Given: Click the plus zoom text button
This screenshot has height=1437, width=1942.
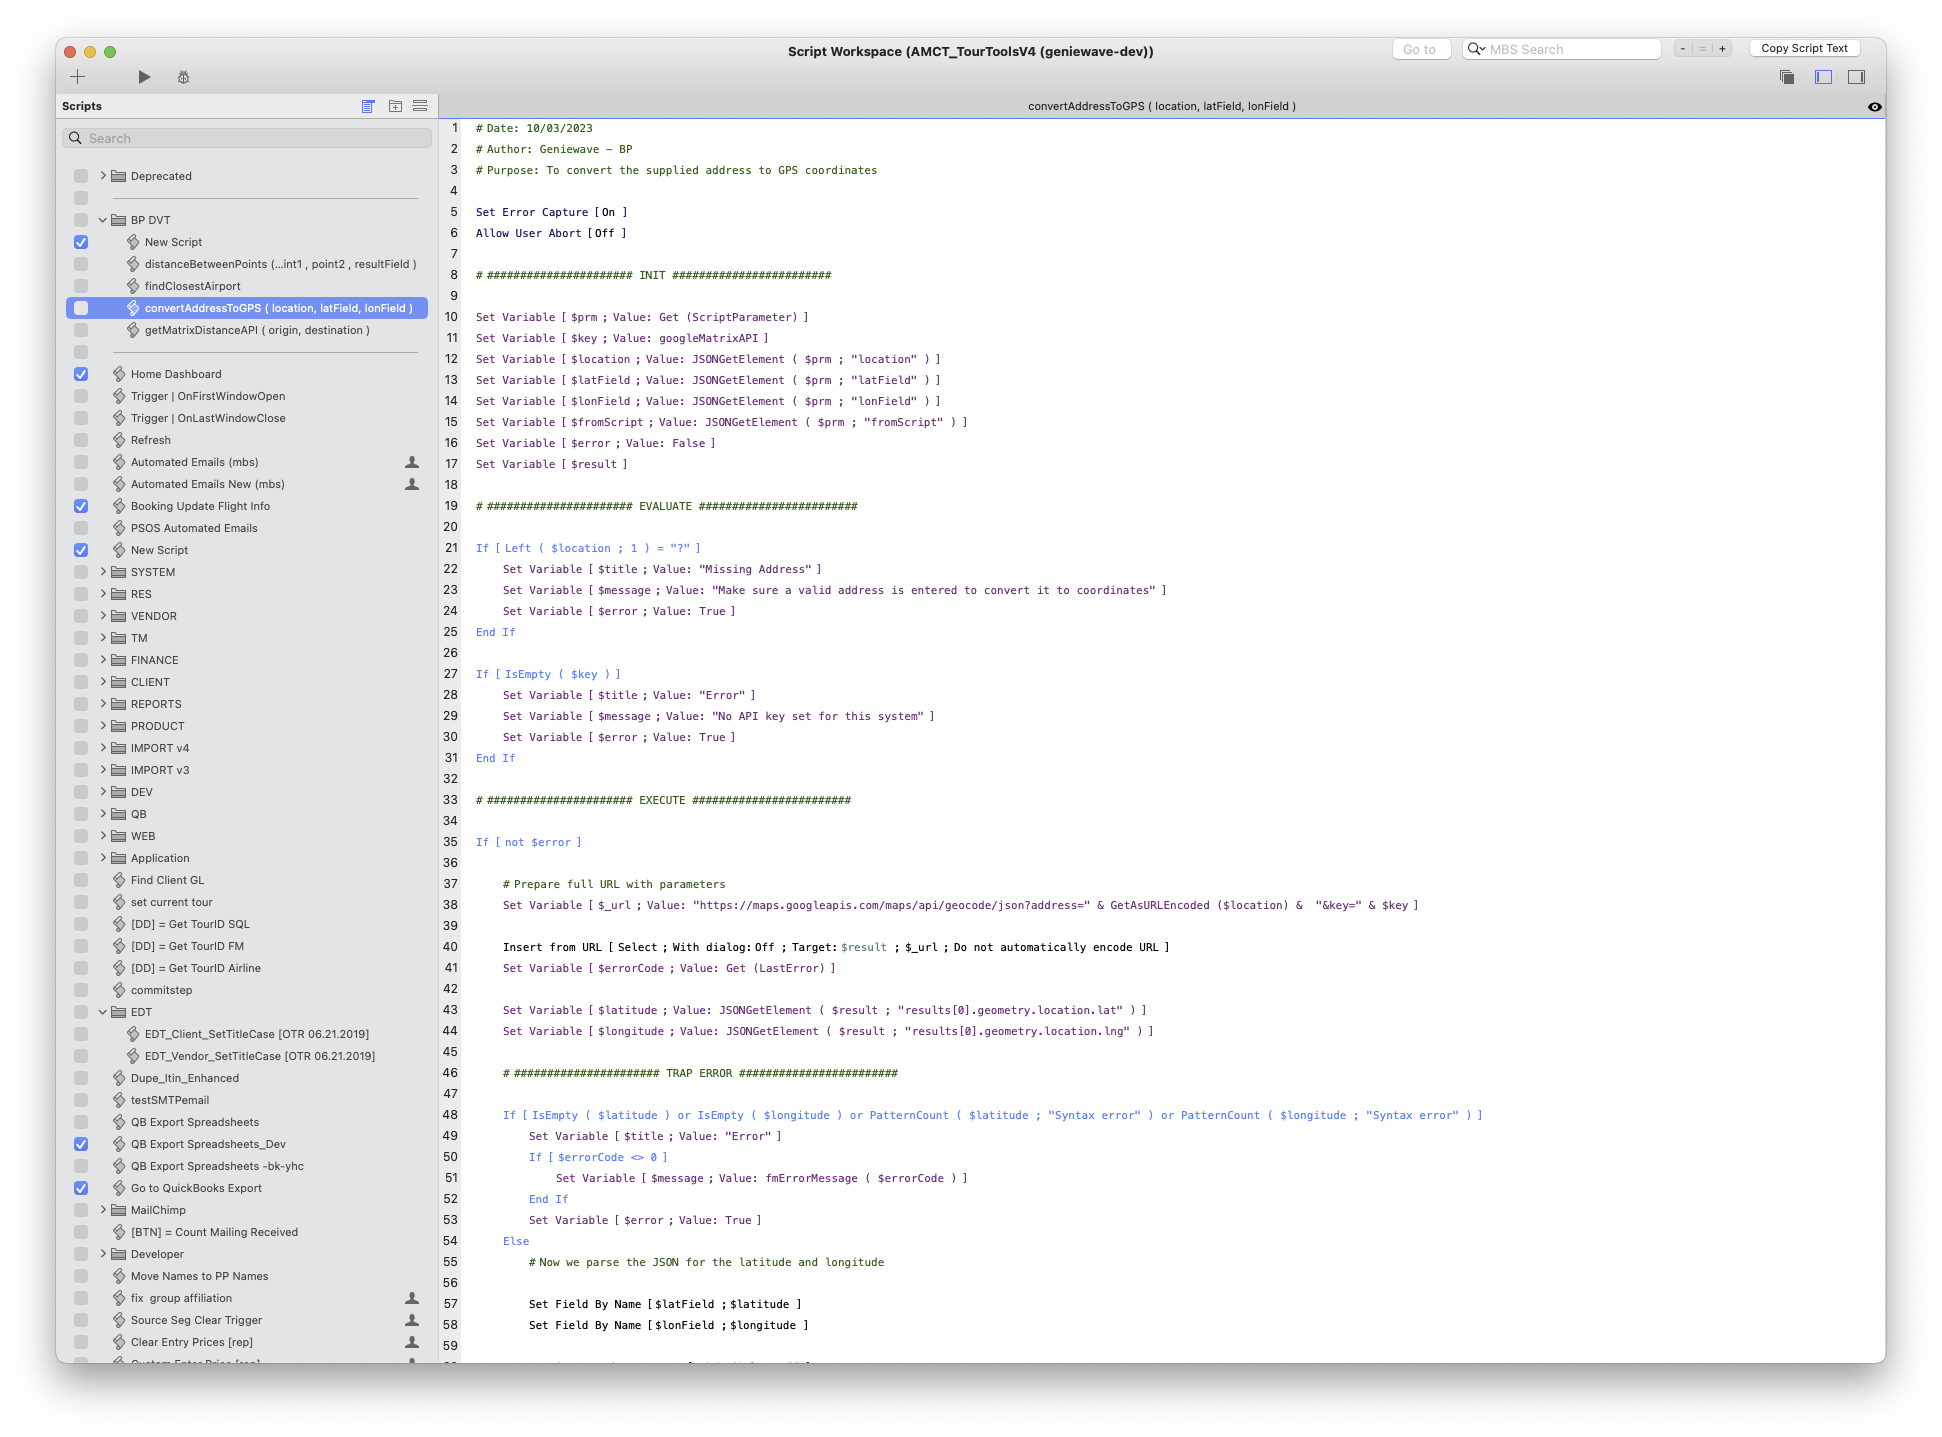Looking at the screenshot, I should (1722, 49).
